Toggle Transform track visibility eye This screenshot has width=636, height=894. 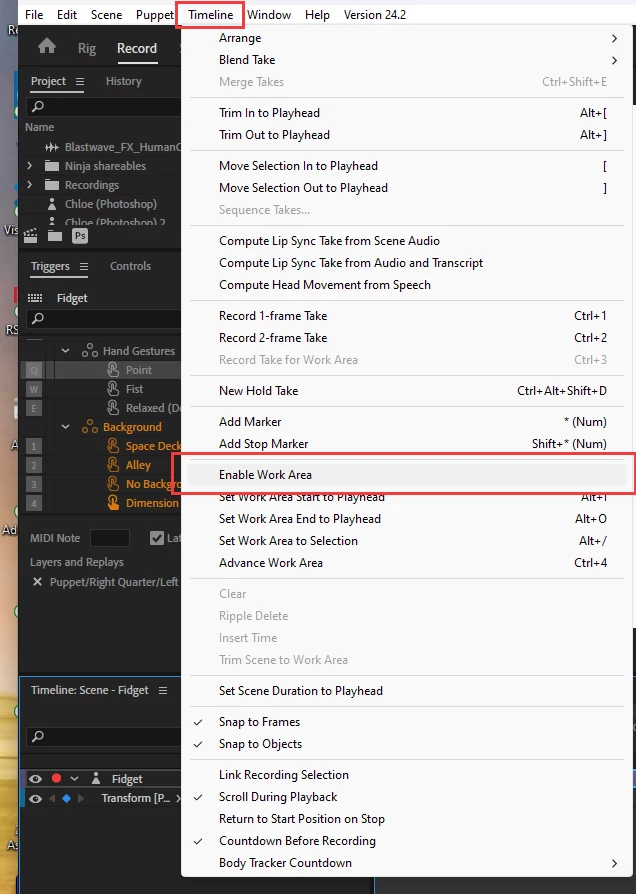pos(35,798)
